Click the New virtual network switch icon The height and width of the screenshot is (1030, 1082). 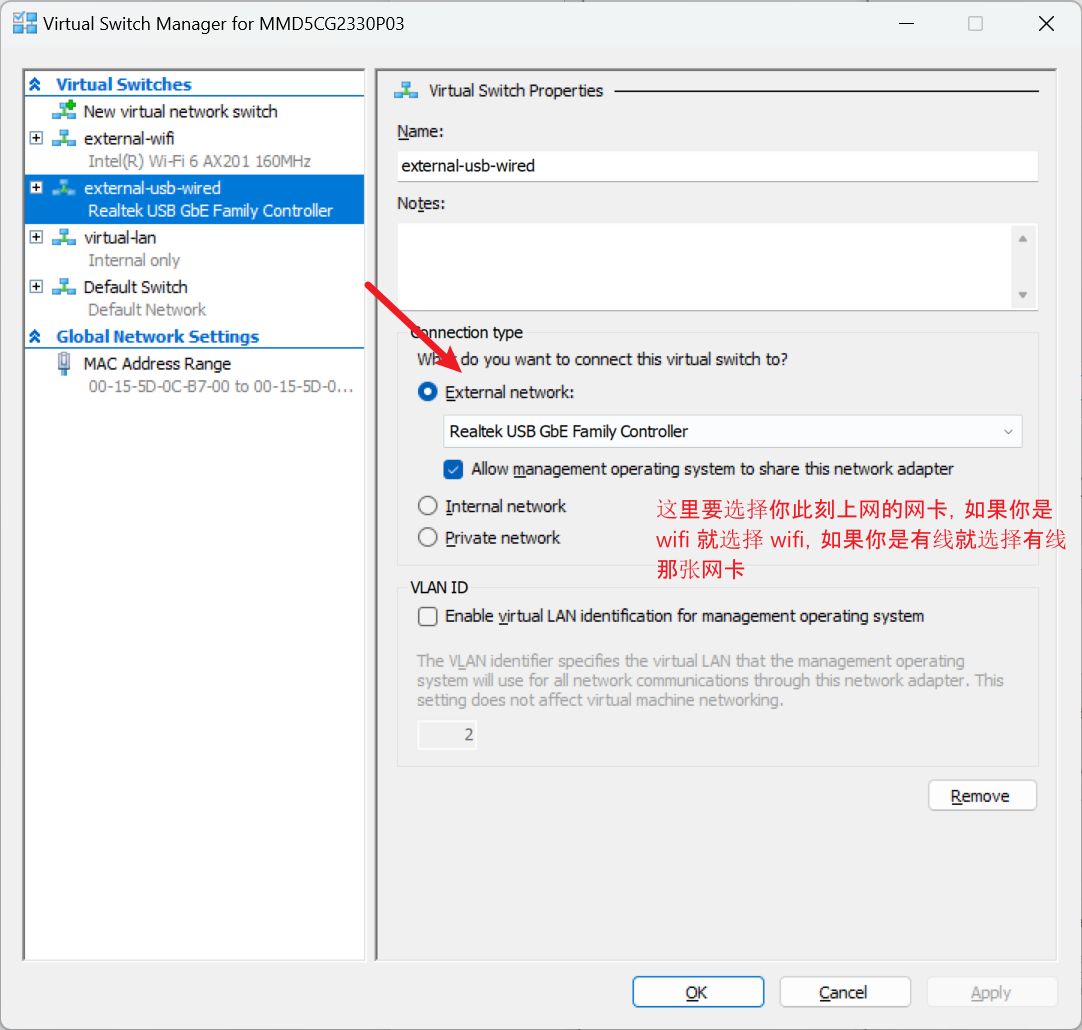(x=64, y=111)
